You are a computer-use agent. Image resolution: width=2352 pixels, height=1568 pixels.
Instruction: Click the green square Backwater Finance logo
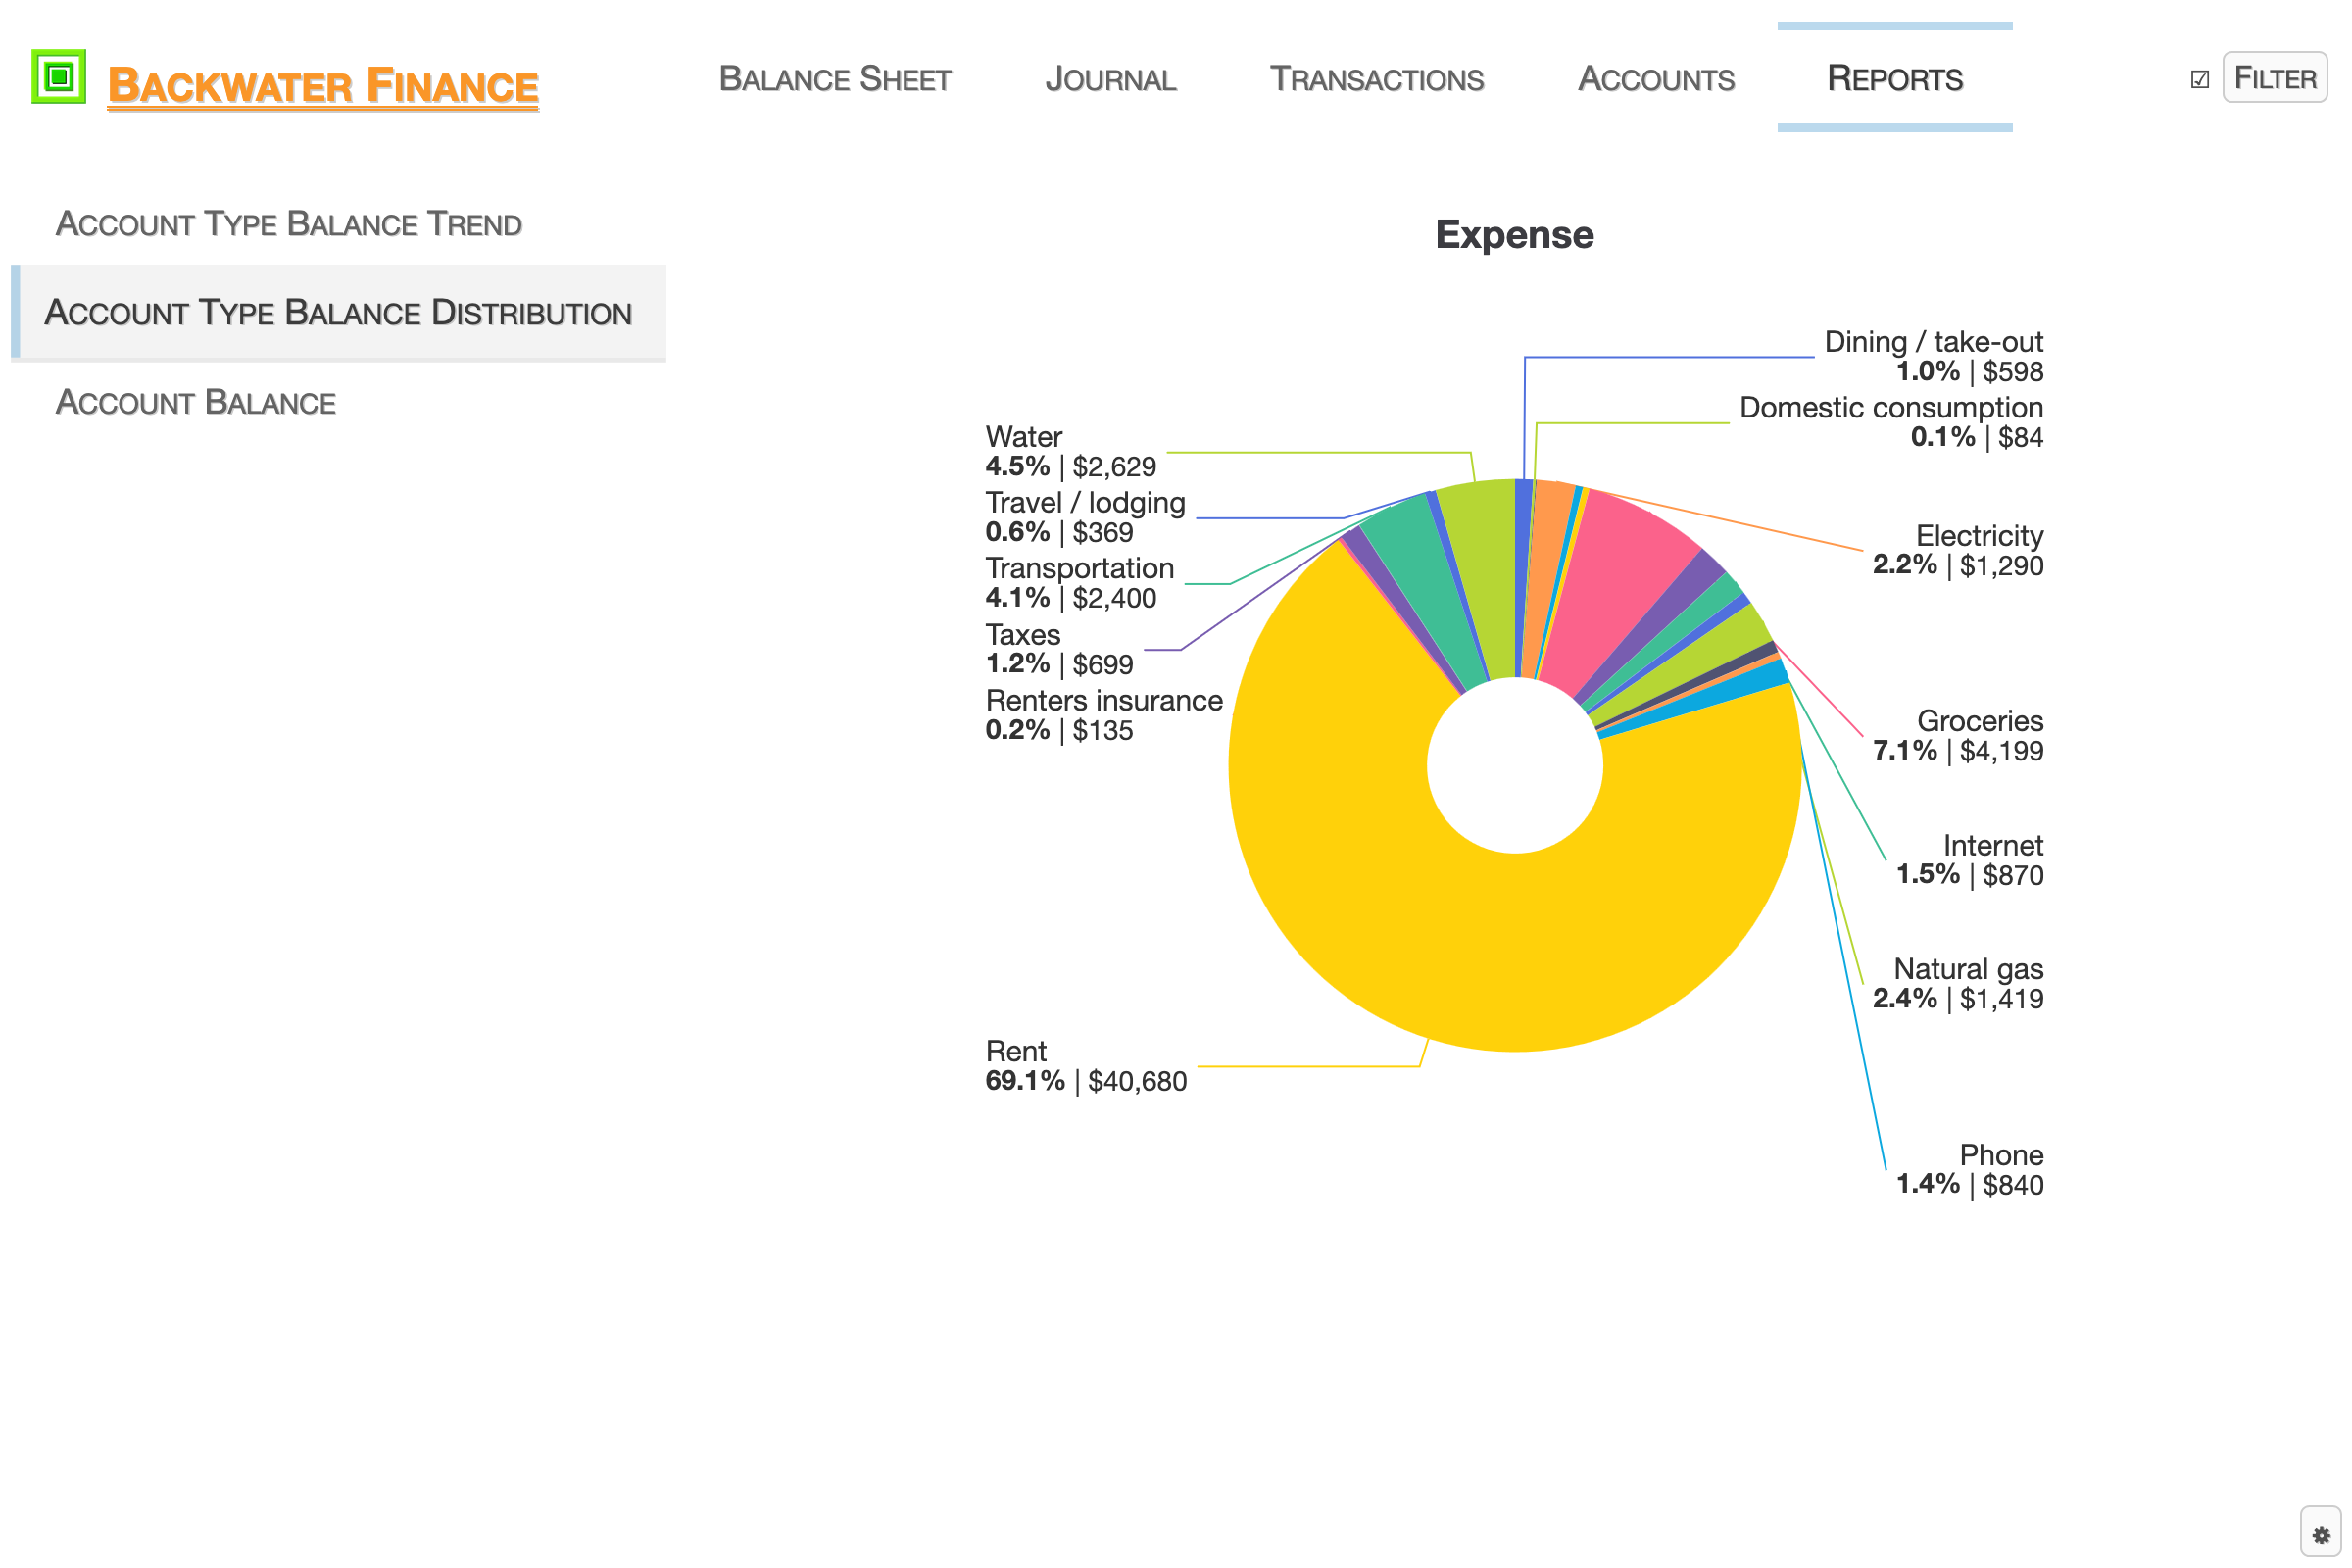[x=58, y=76]
